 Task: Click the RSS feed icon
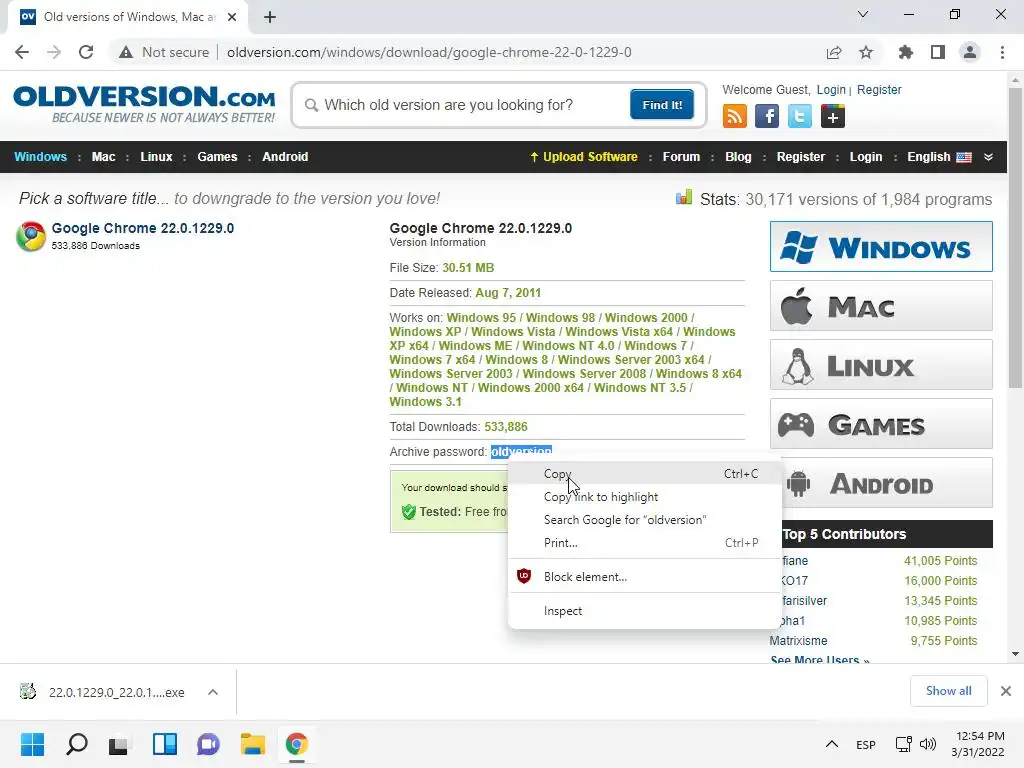(x=735, y=116)
